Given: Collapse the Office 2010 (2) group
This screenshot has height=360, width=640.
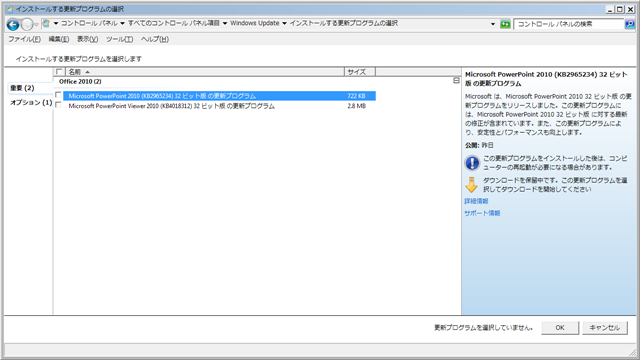Looking at the screenshot, I should [456, 80].
